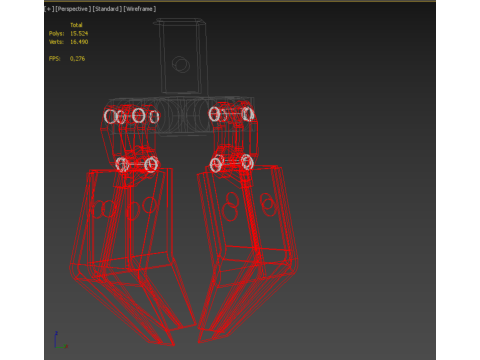Screen dimensions: 480x360
Task: Open the [Wireframe] display mode menu
Action: click(x=140, y=9)
